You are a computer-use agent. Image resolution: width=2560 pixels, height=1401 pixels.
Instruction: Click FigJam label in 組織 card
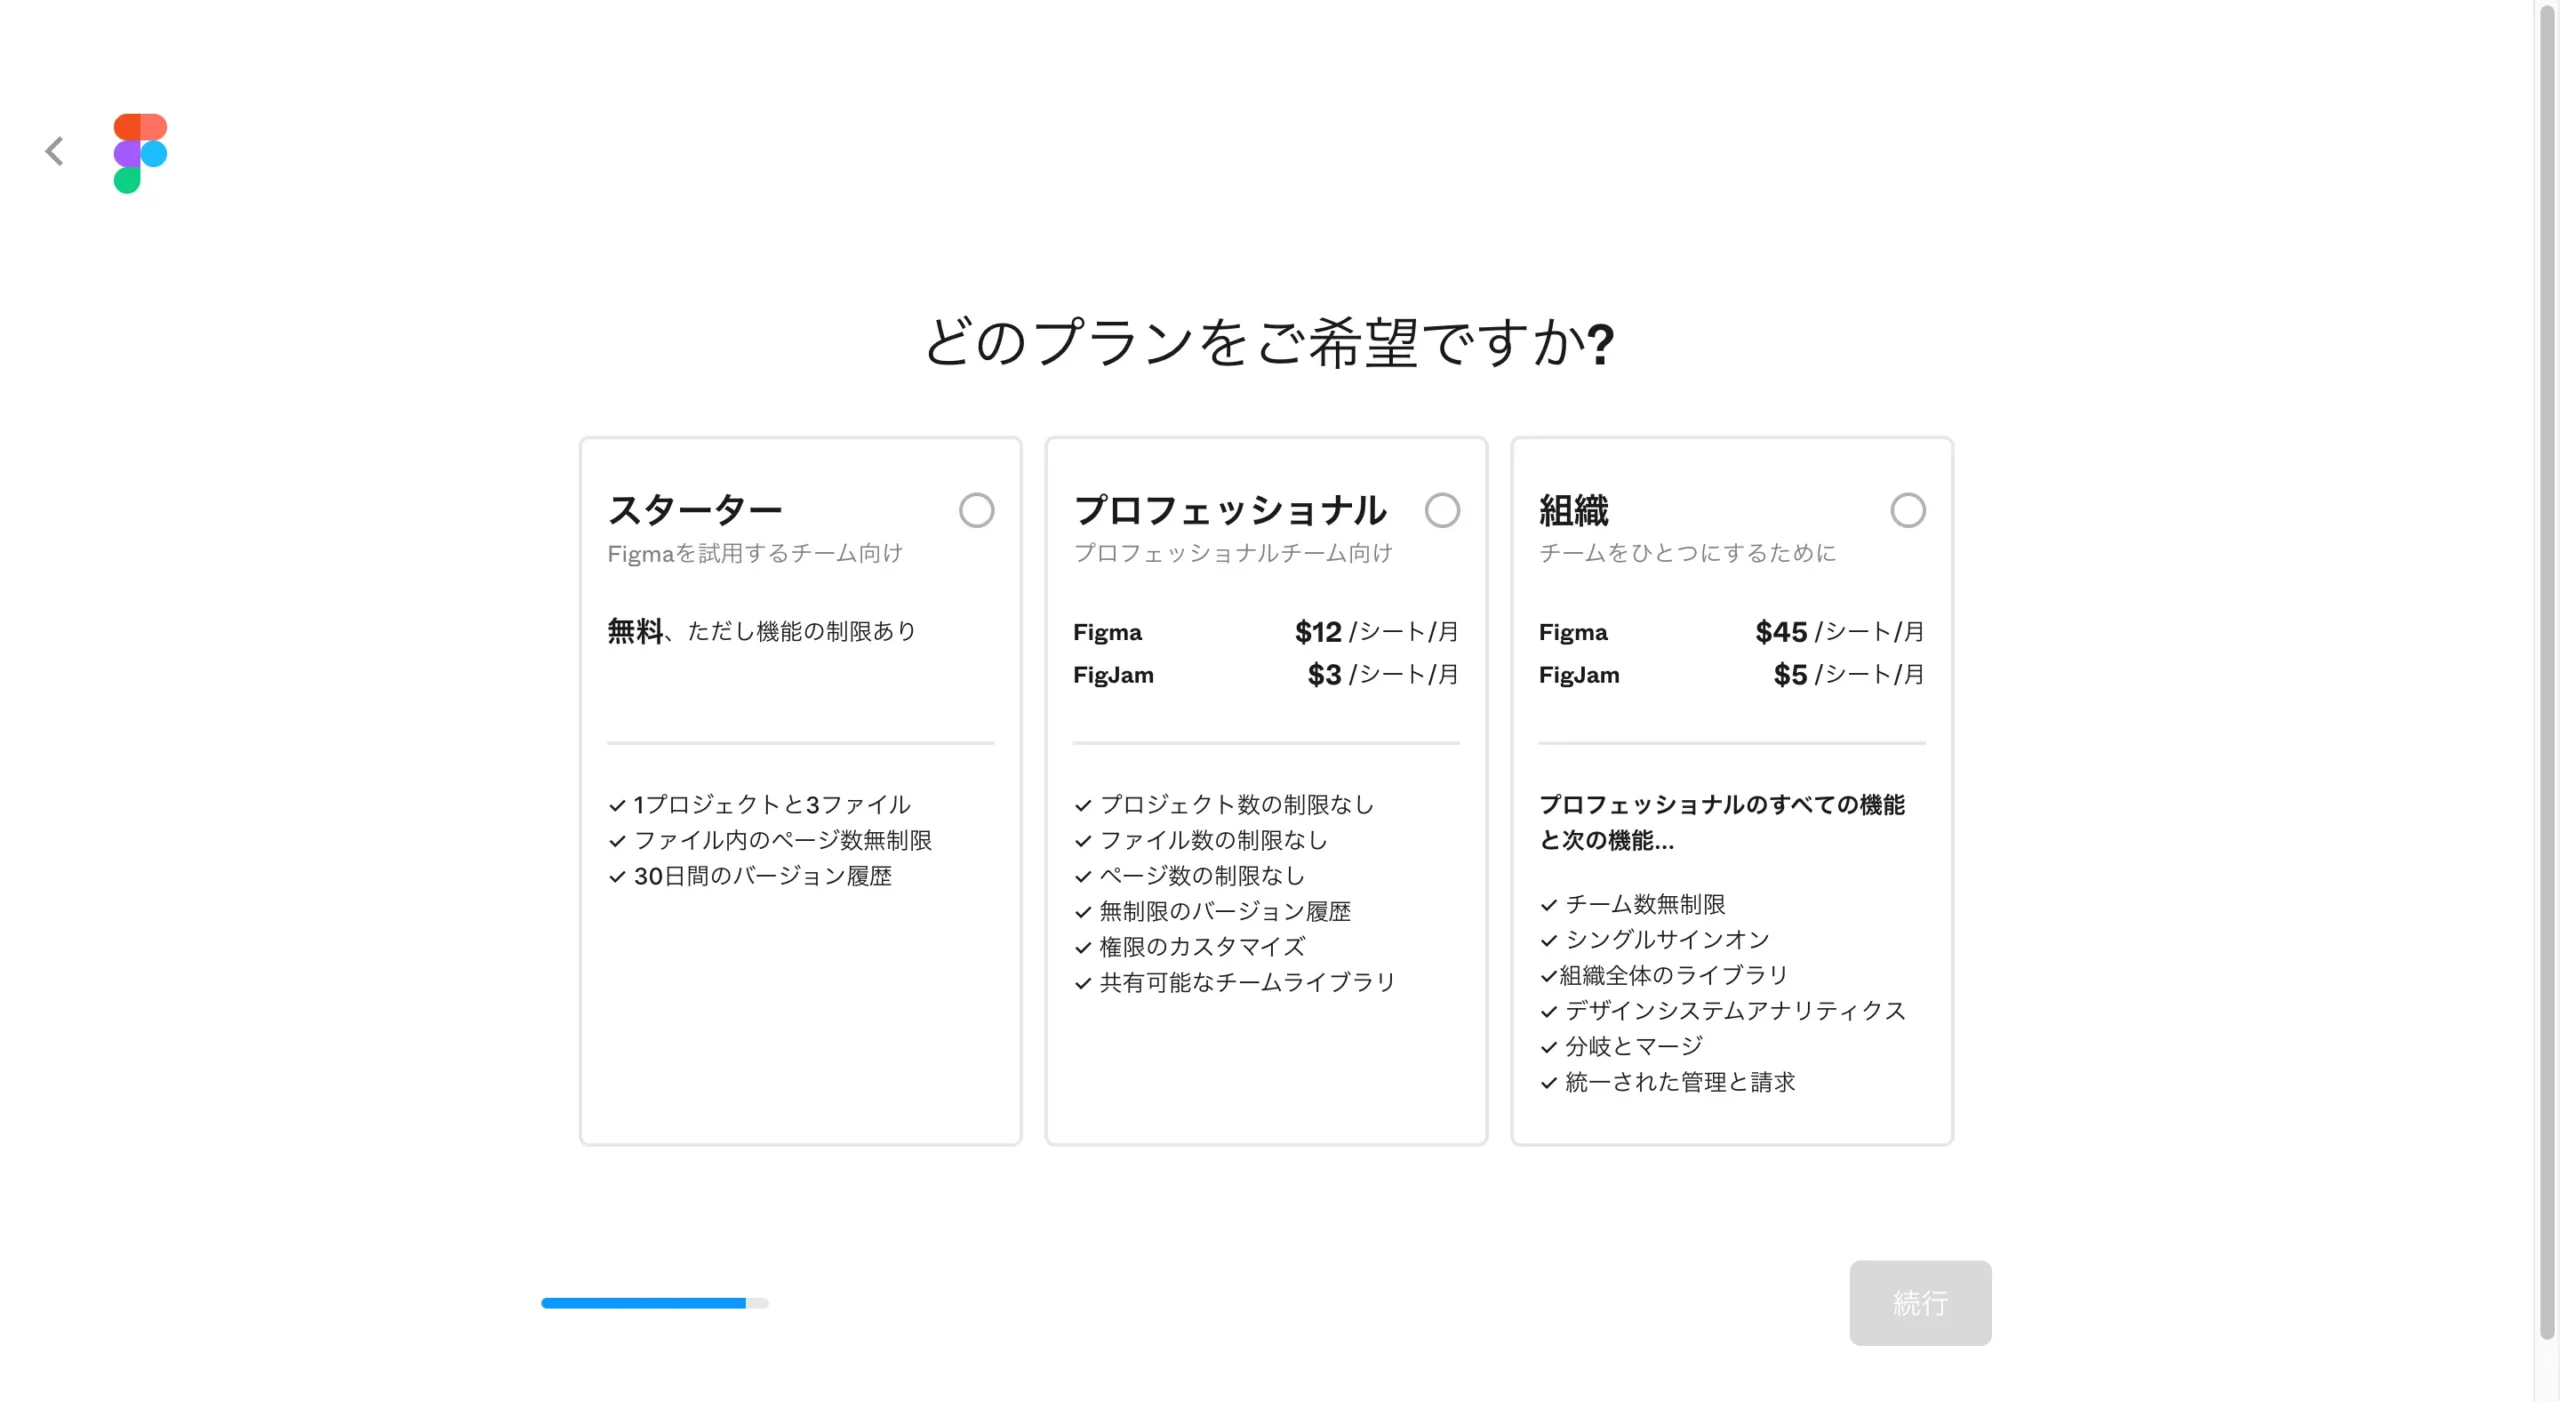(x=1579, y=675)
